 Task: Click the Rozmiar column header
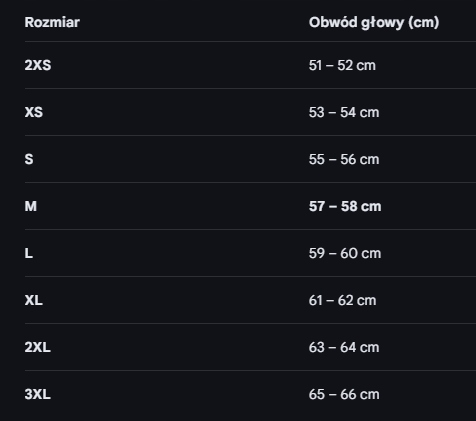click(52, 22)
